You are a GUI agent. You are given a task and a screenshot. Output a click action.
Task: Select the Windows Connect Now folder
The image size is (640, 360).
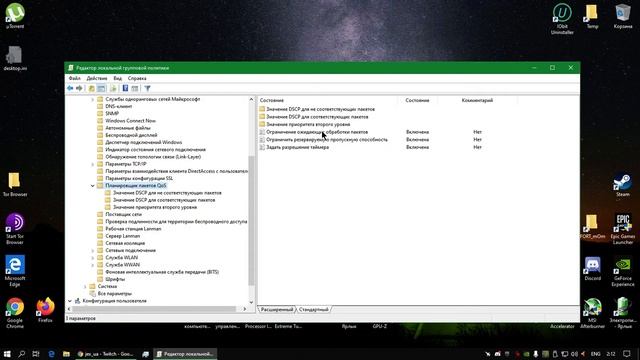(130, 121)
